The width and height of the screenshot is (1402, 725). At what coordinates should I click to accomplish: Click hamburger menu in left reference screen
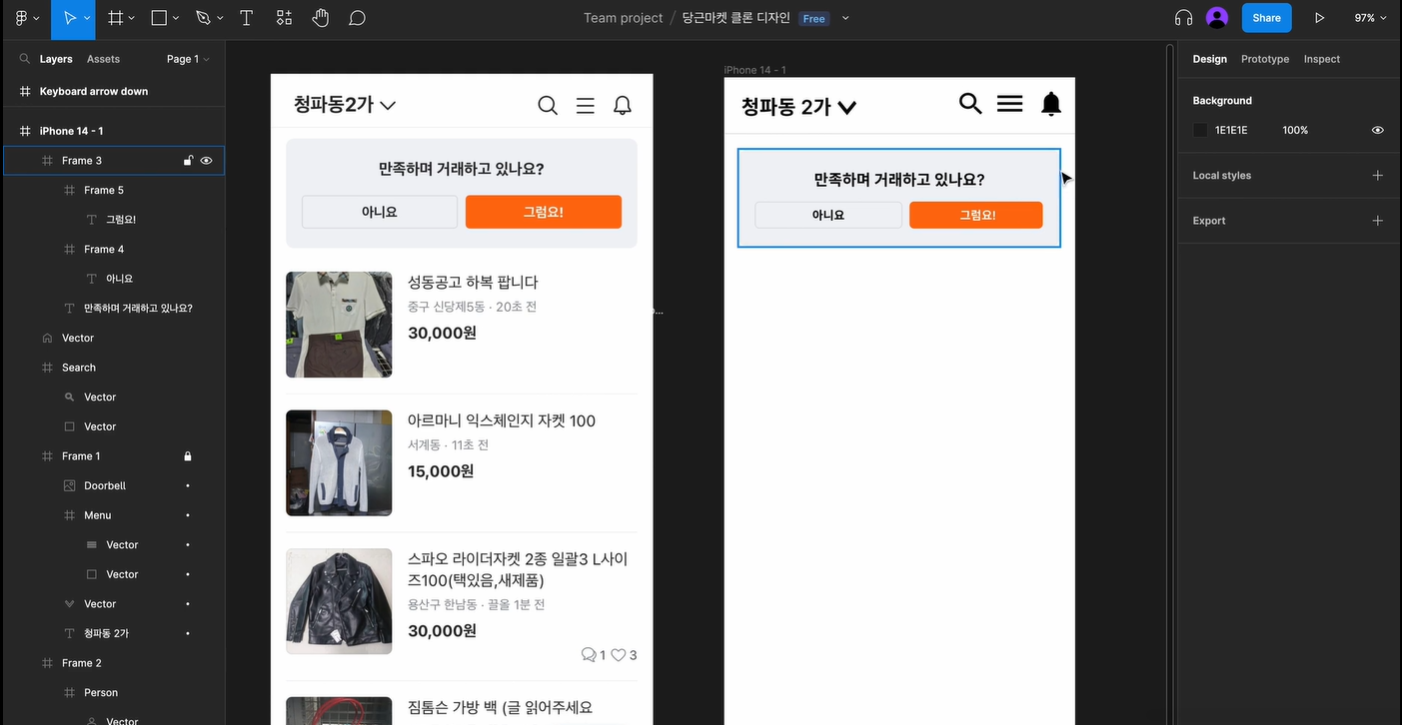[585, 105]
